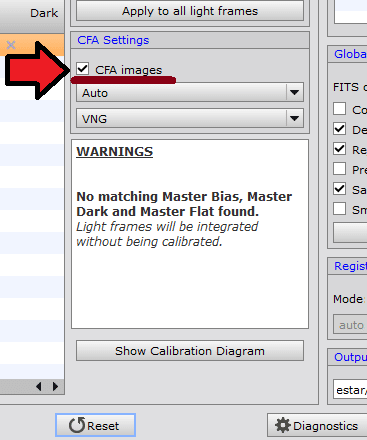
Task: Toggle the unchecked 'Pre' checkbox
Action: (x=339, y=169)
